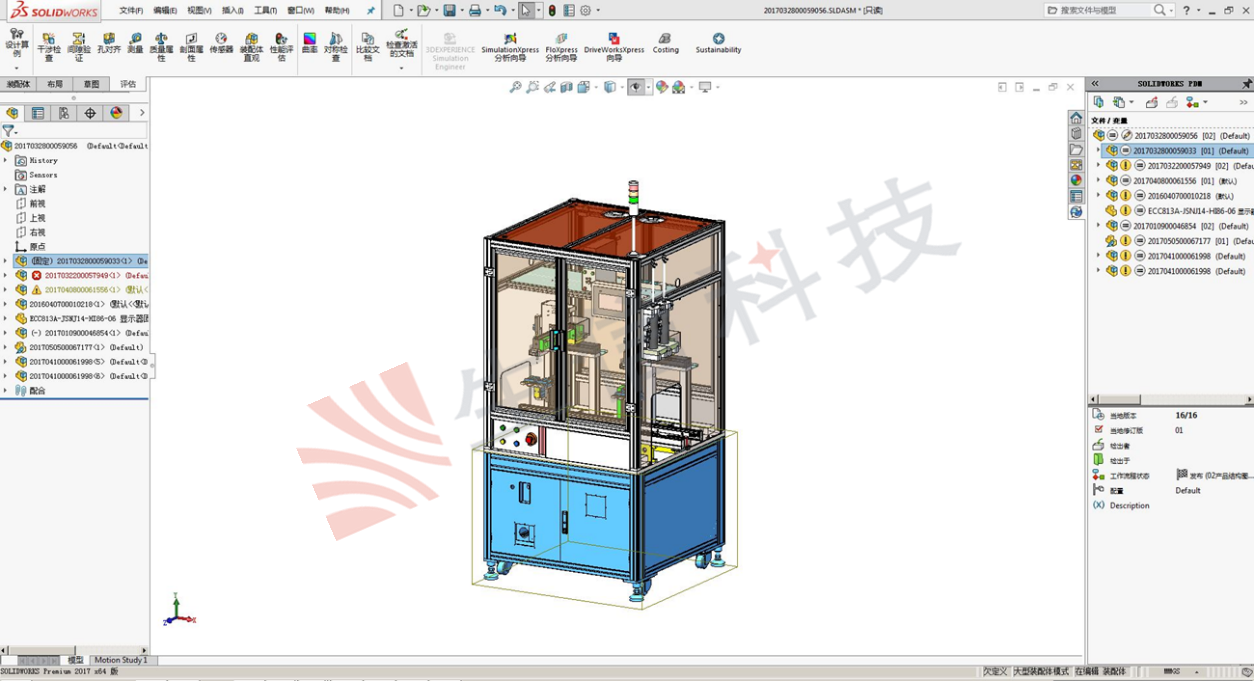Activate the 测量 measure tool
Screen dimensions: 1254x681
(x=135, y=43)
